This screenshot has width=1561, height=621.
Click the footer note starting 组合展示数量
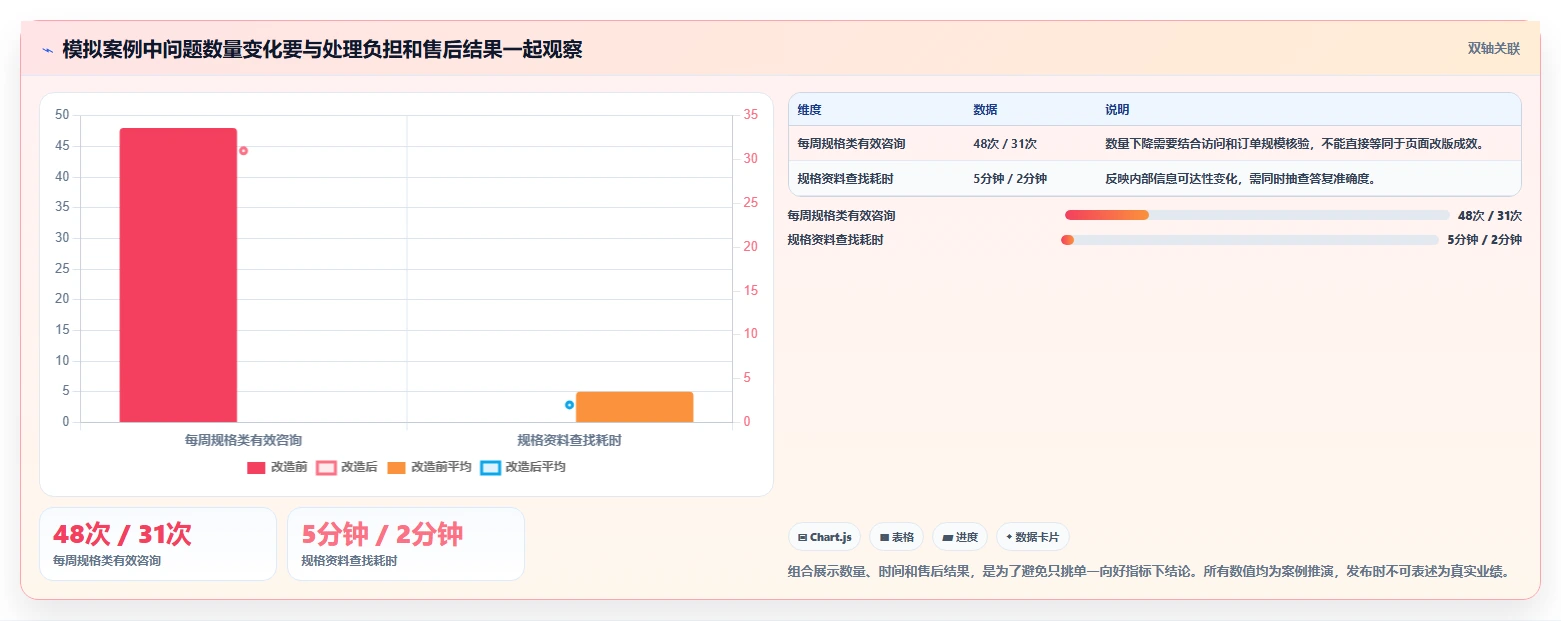(1148, 572)
